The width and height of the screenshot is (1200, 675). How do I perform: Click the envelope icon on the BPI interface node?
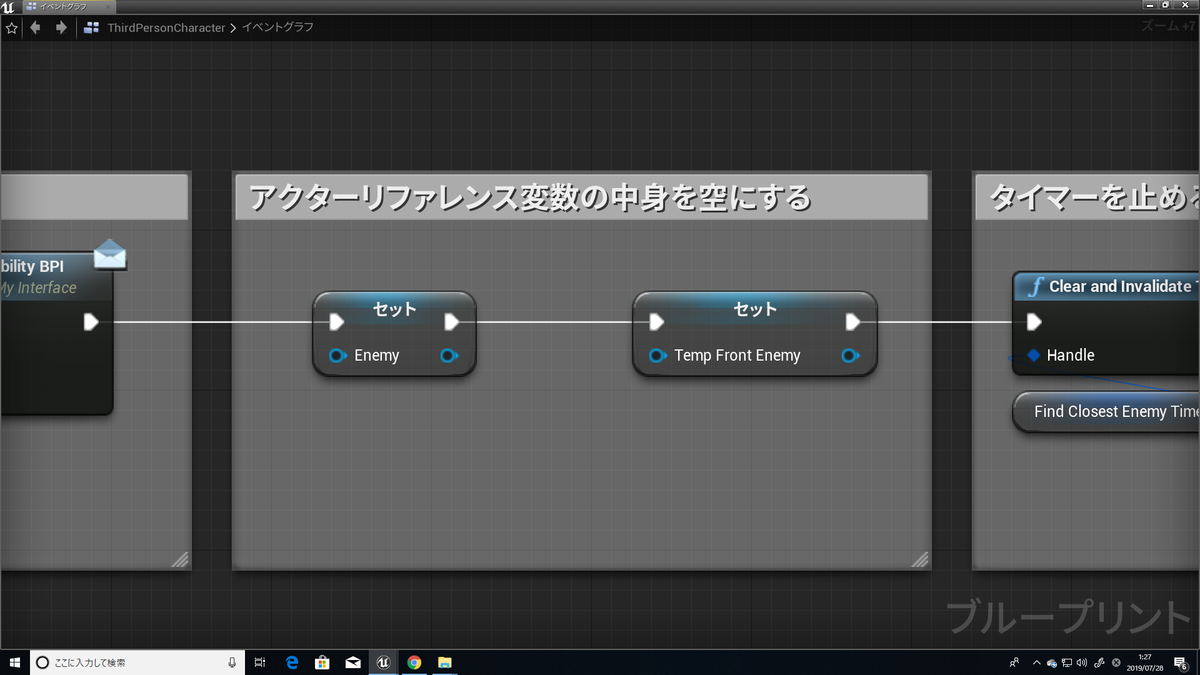110,254
